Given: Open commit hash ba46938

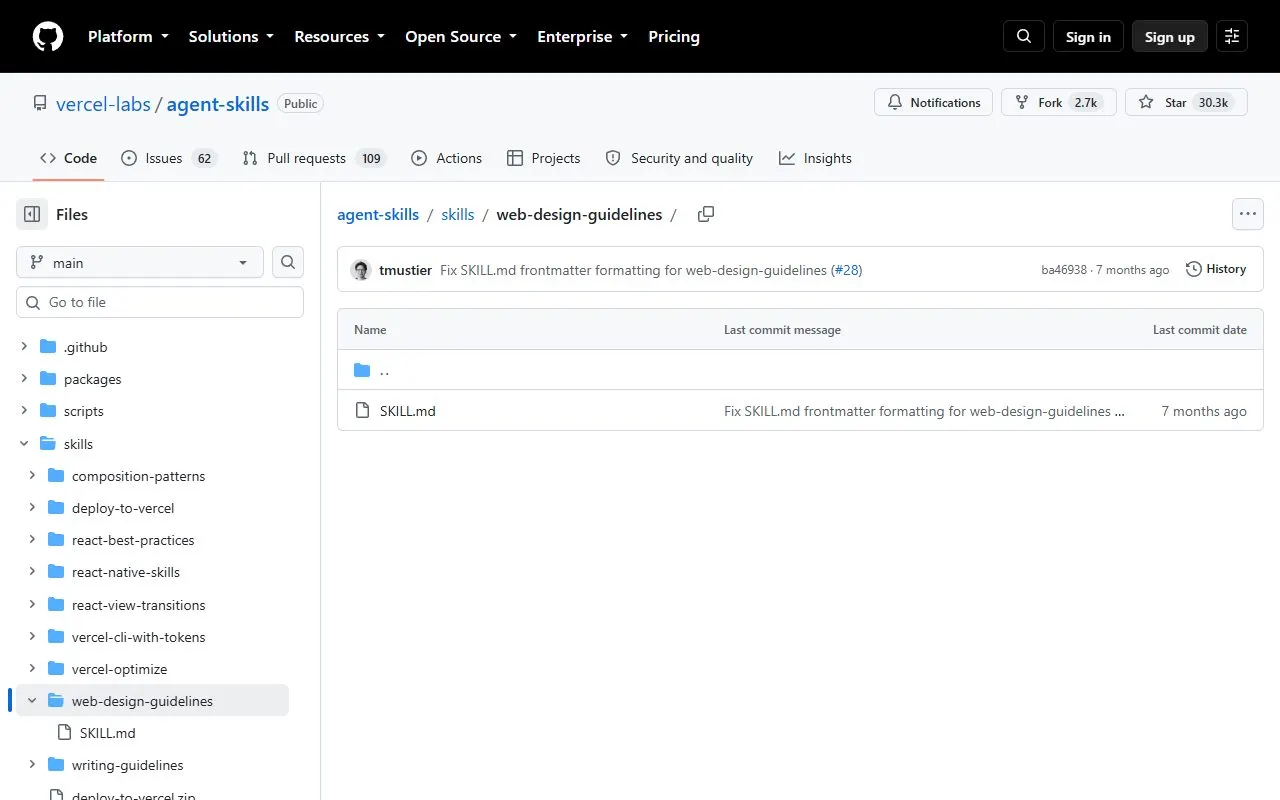Looking at the screenshot, I should click(x=1064, y=270).
